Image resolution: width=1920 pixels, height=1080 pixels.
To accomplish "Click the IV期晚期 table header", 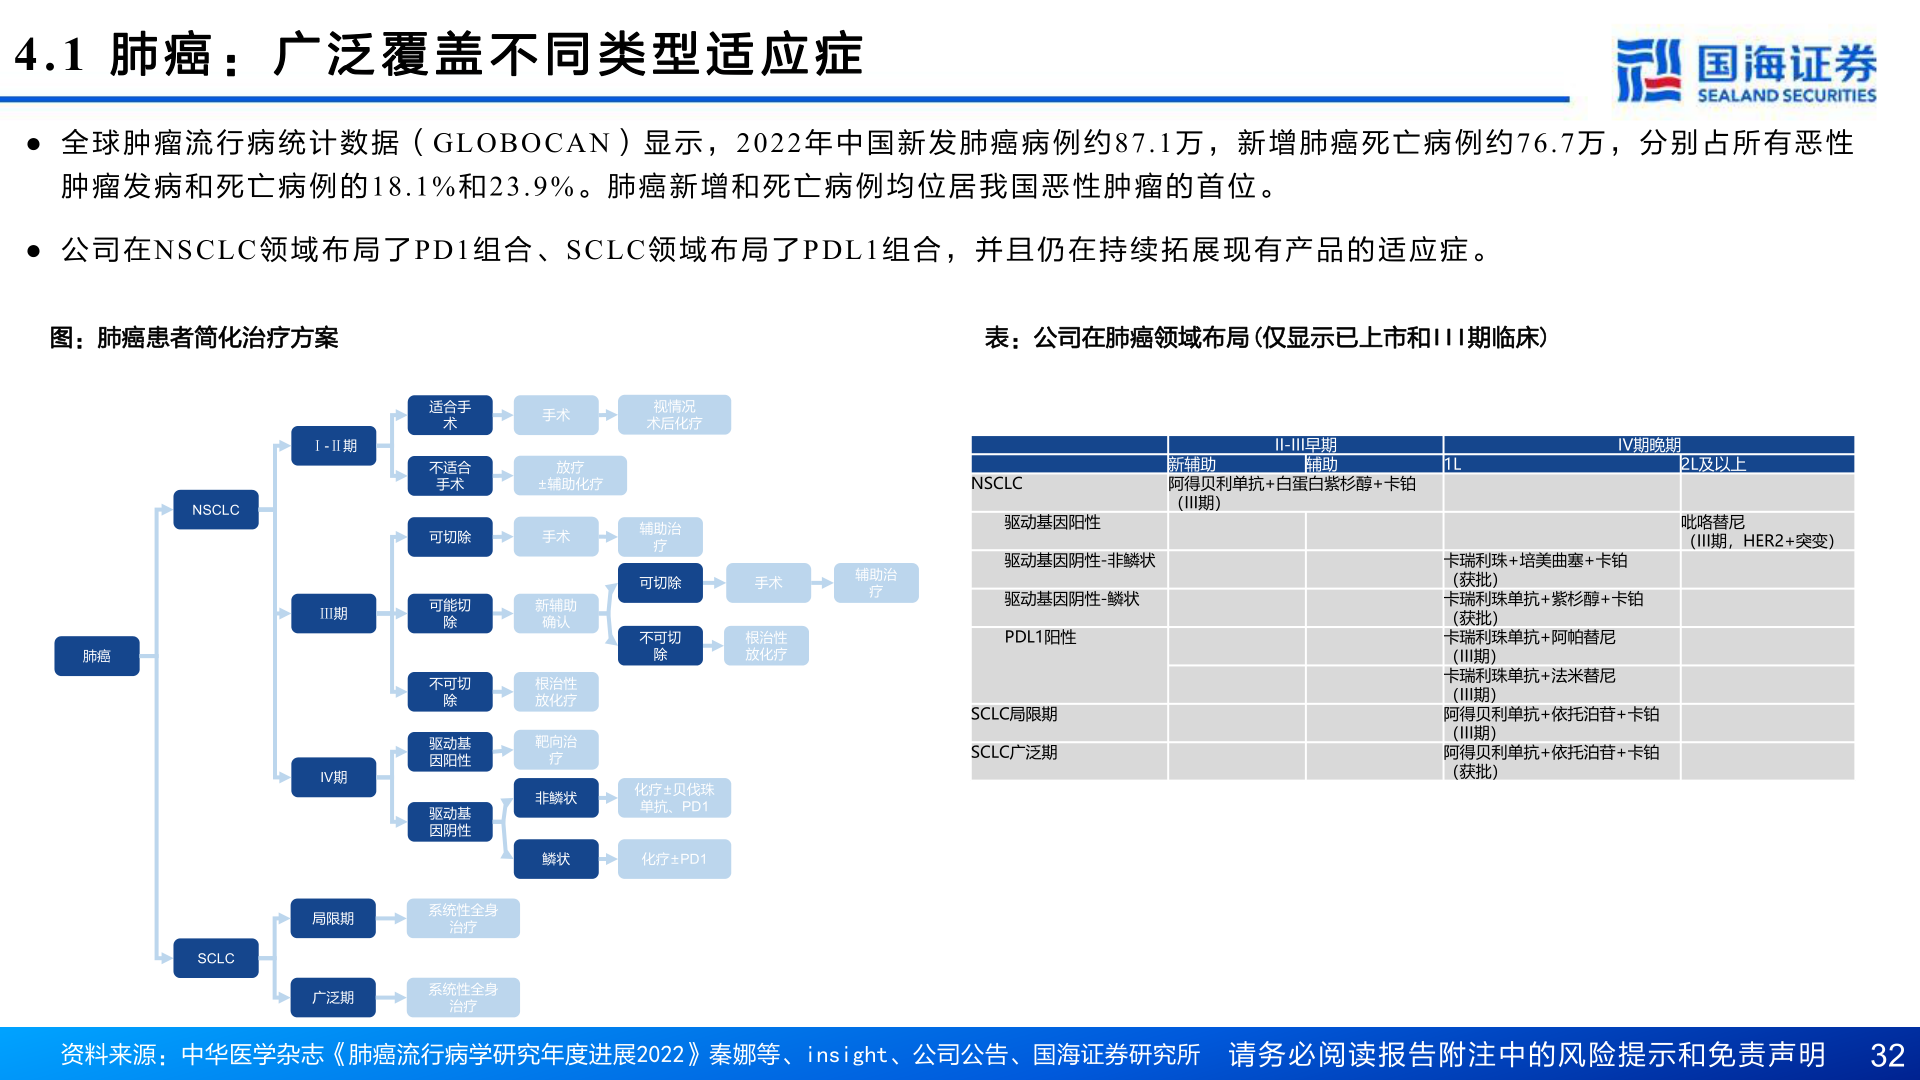I will pos(1649,445).
